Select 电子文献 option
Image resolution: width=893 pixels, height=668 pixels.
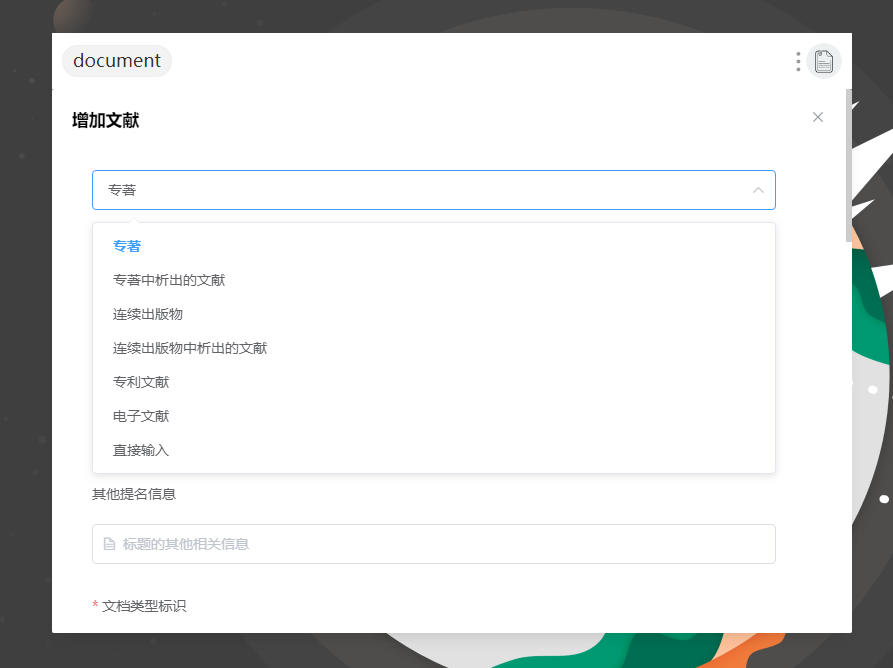click(433, 416)
